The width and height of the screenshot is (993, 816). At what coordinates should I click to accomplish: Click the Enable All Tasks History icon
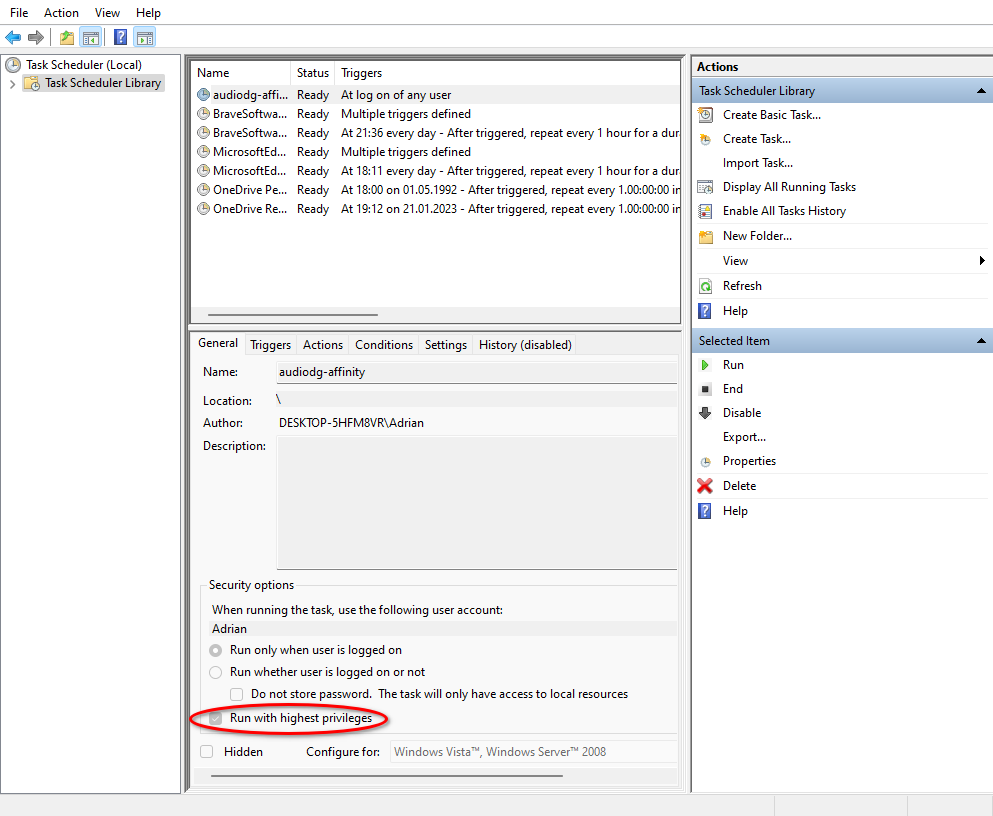[706, 211]
